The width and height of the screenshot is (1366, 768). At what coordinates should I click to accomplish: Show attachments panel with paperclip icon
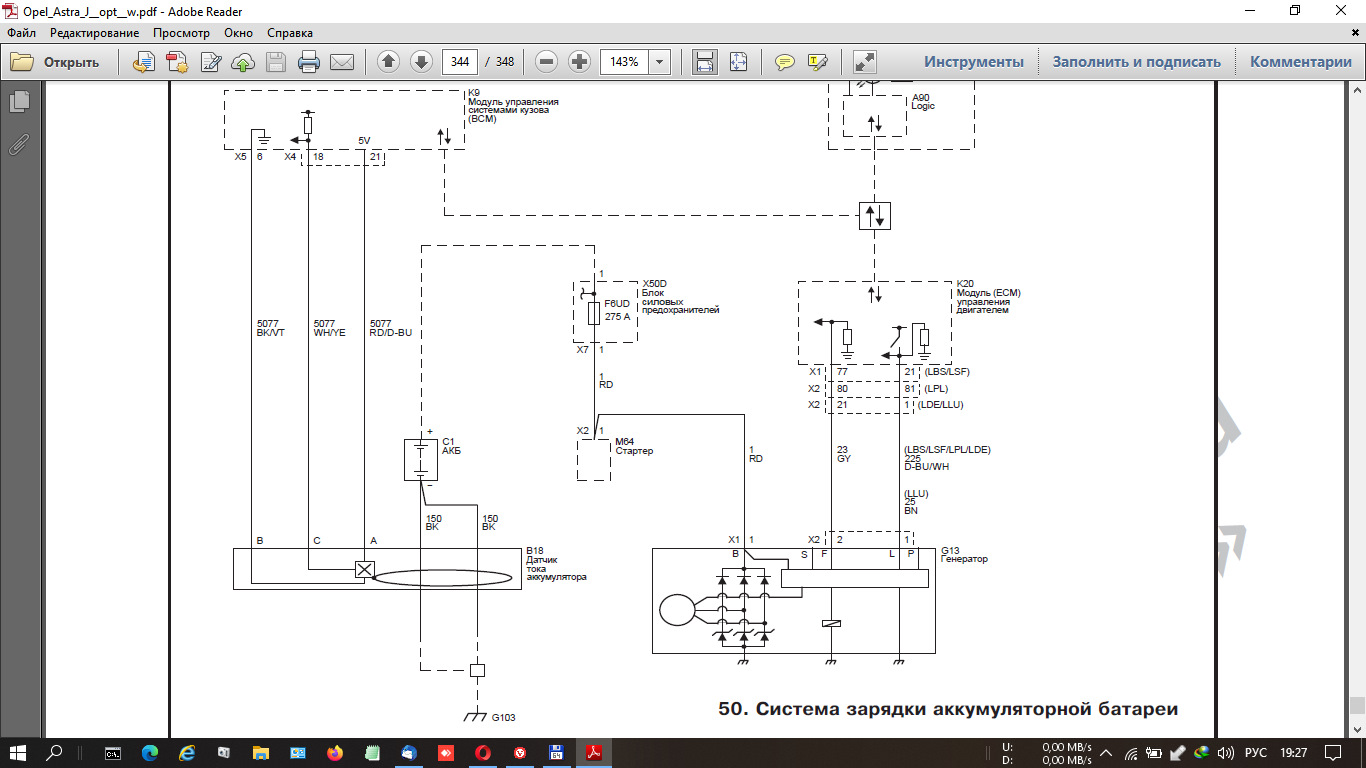19,145
